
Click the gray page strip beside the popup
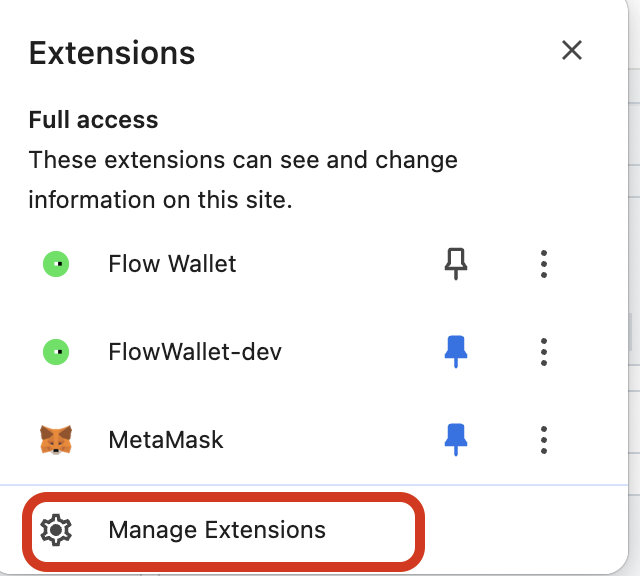[634, 300]
